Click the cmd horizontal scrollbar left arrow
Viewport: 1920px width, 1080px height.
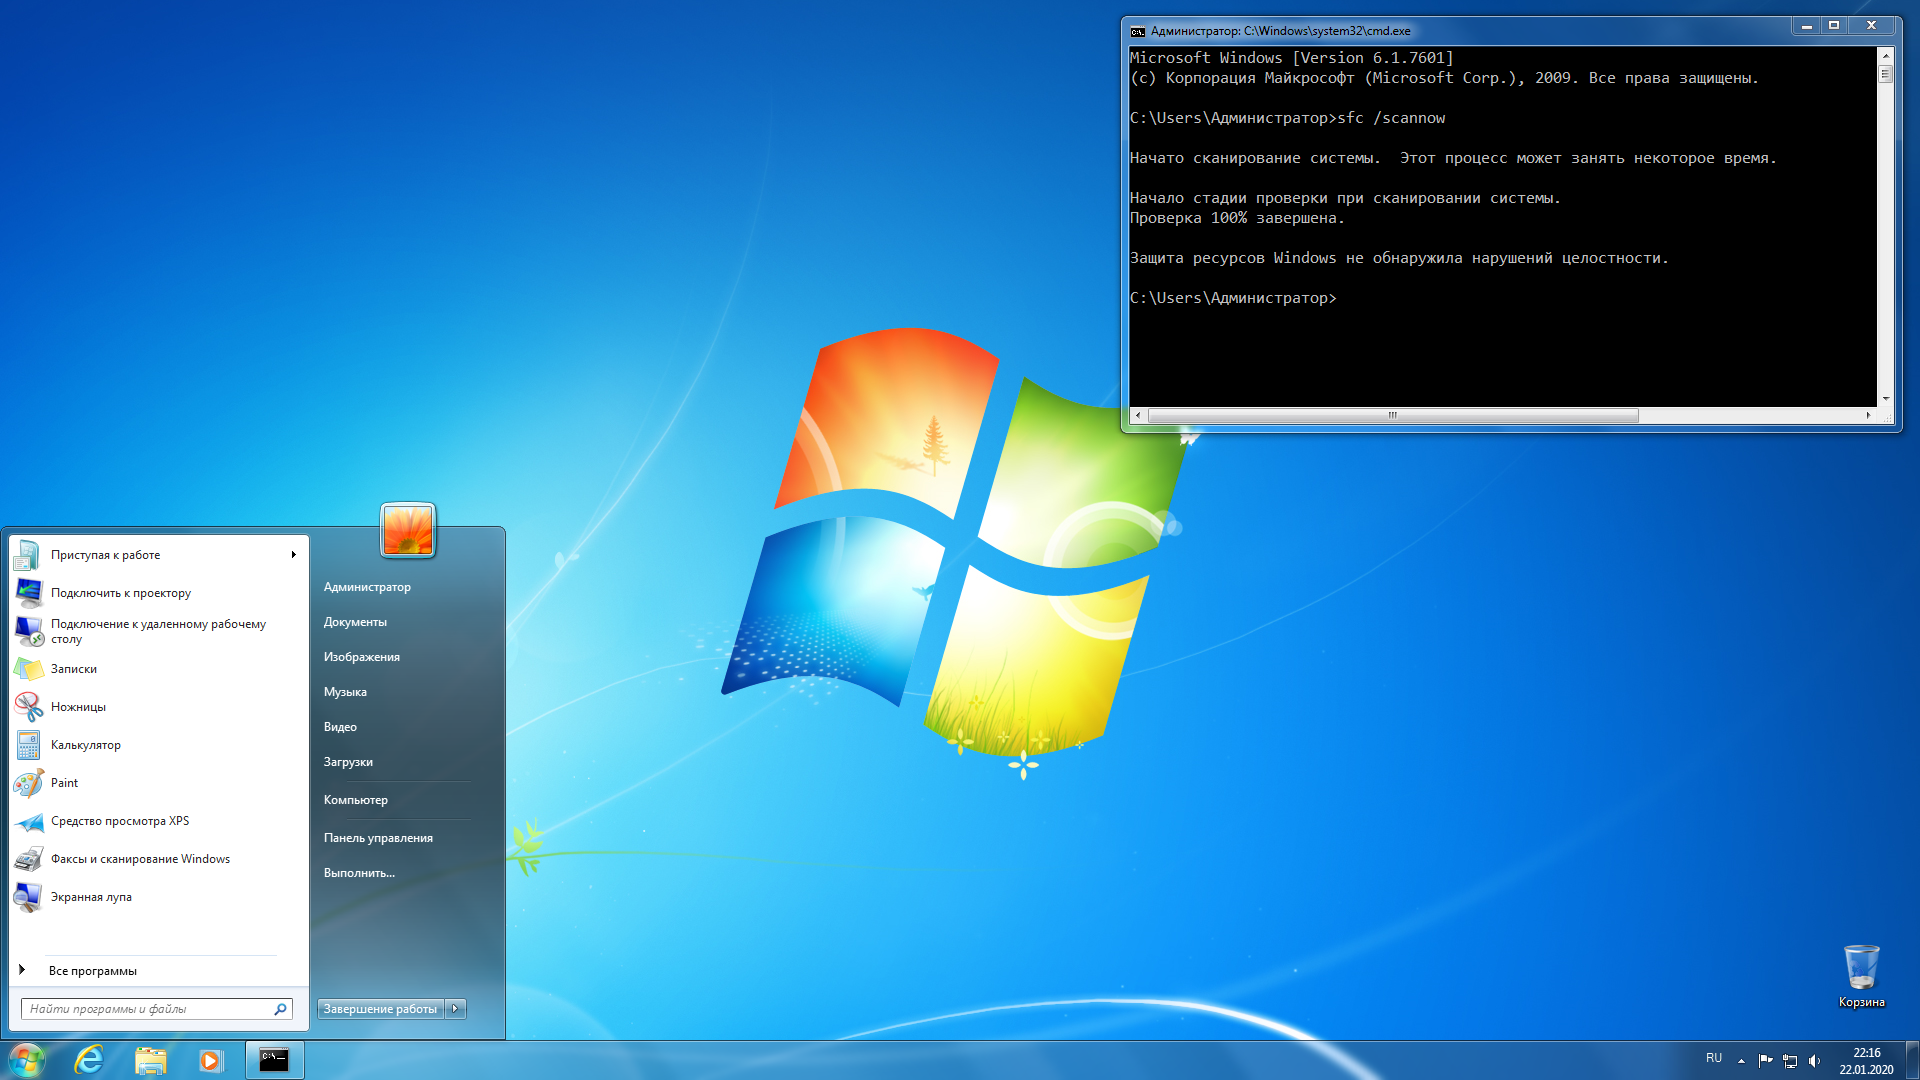tap(1138, 415)
